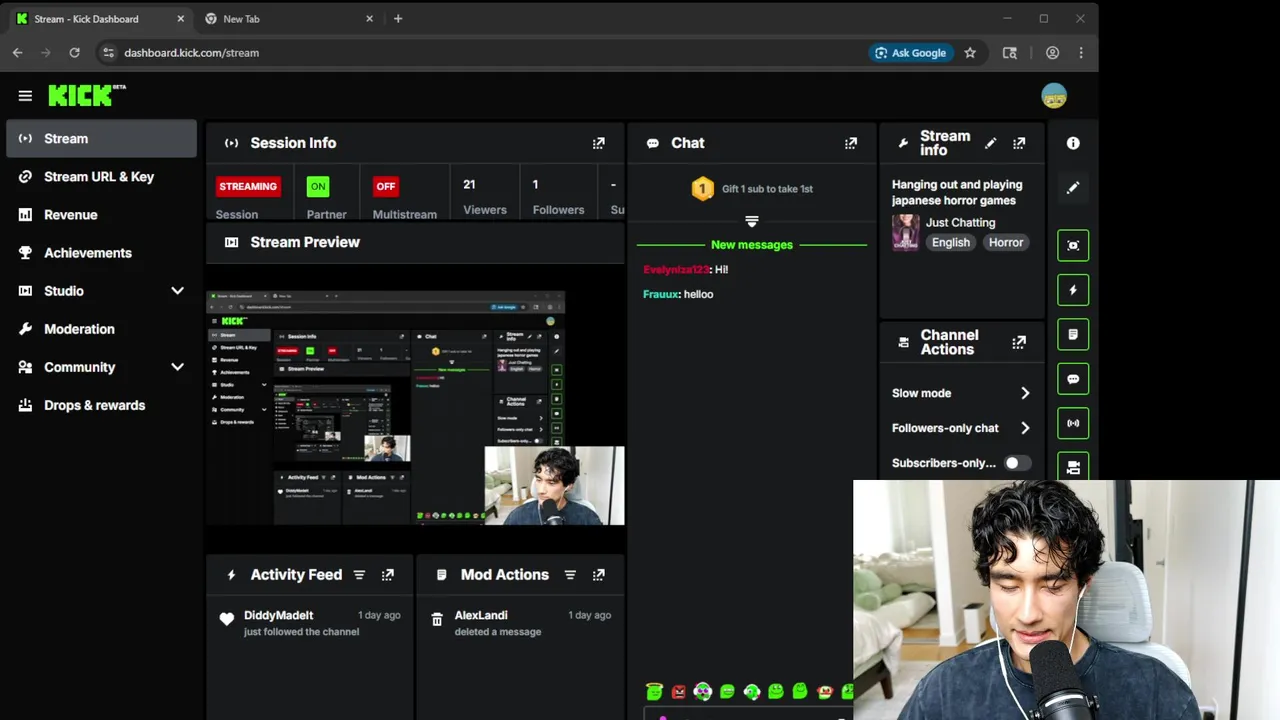Image resolution: width=1280 pixels, height=720 pixels.
Task: Pop out the Activity Feed panel
Action: pyautogui.click(x=388, y=575)
